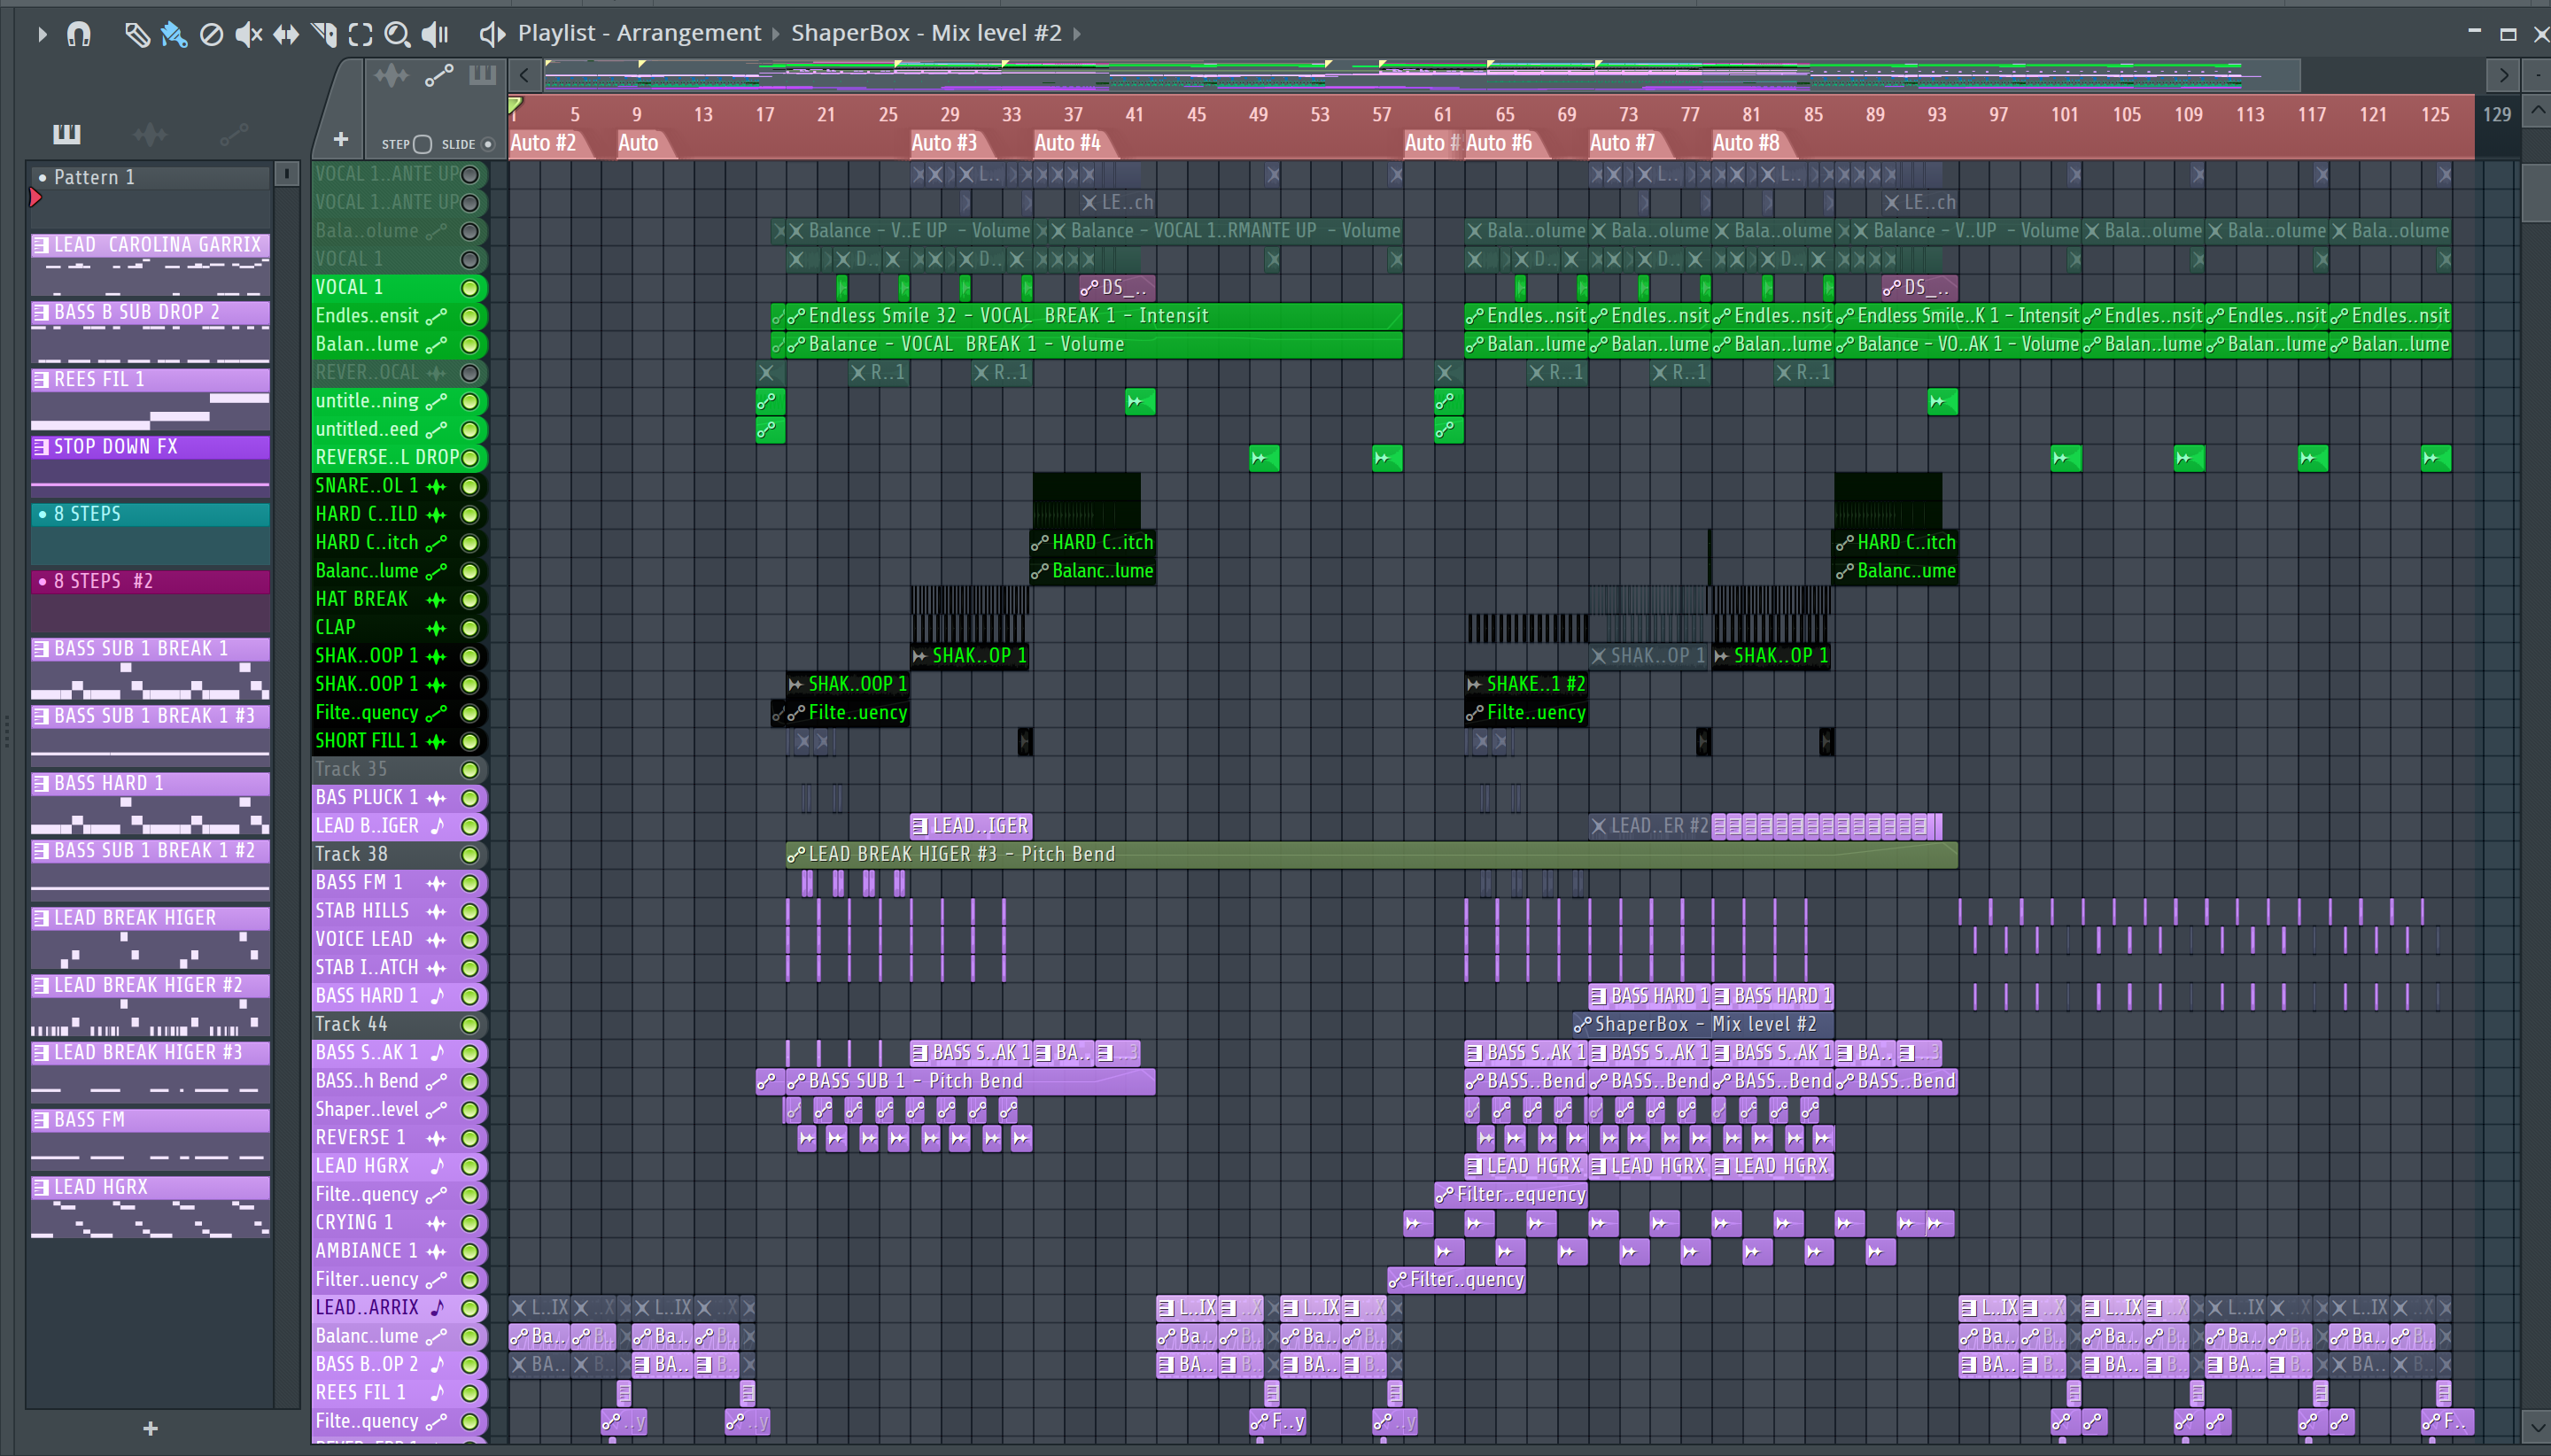Open options button beside Pattern 1

[x=286, y=174]
